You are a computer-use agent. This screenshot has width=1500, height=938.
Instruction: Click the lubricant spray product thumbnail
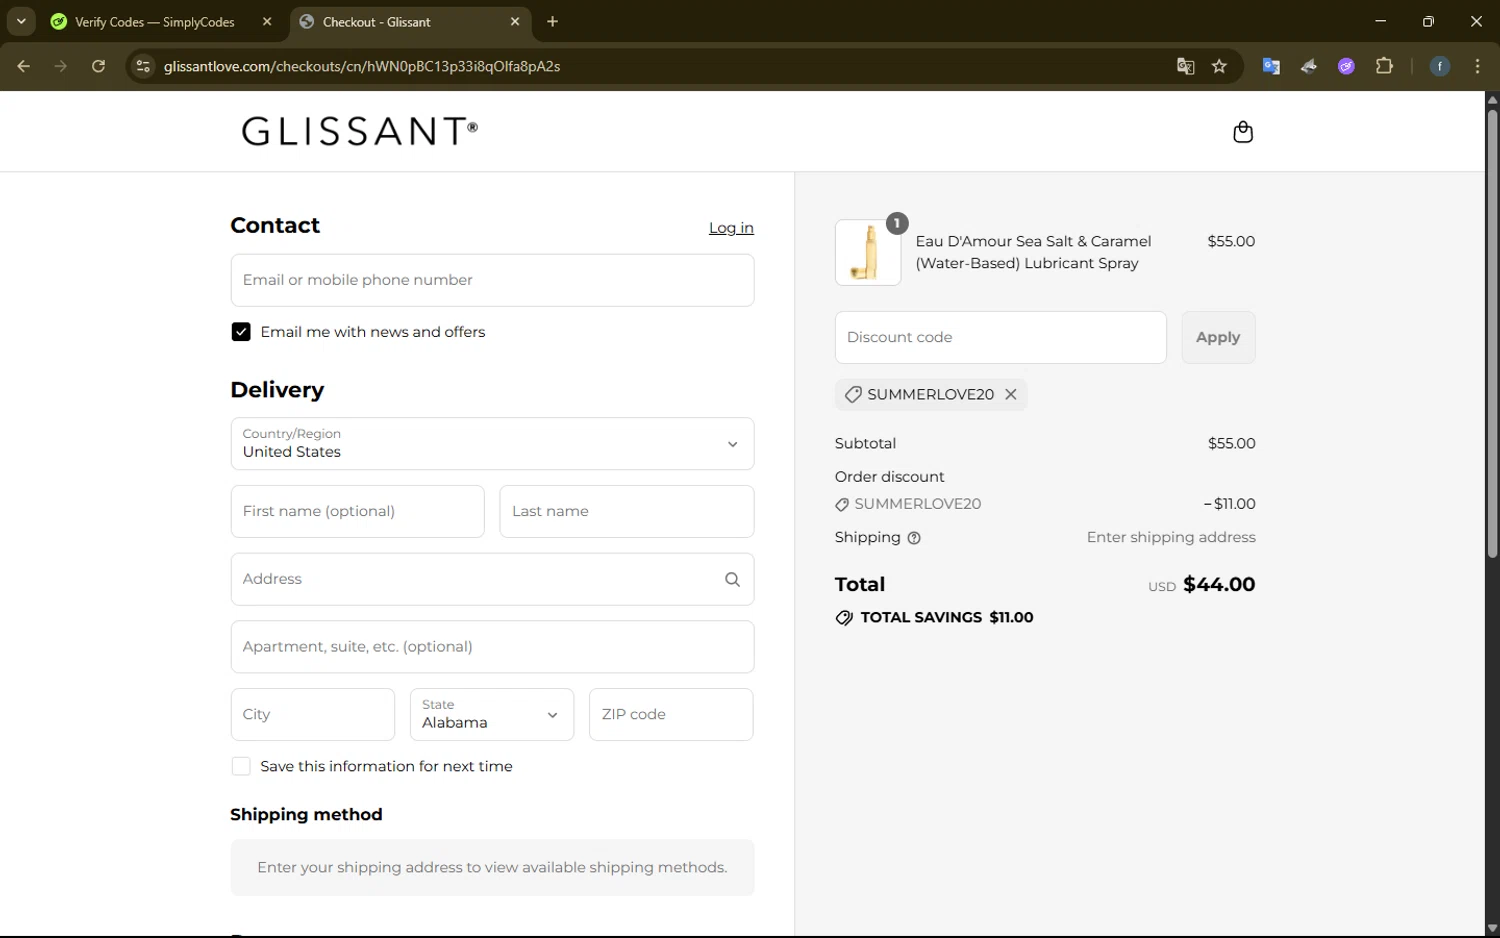click(x=867, y=253)
